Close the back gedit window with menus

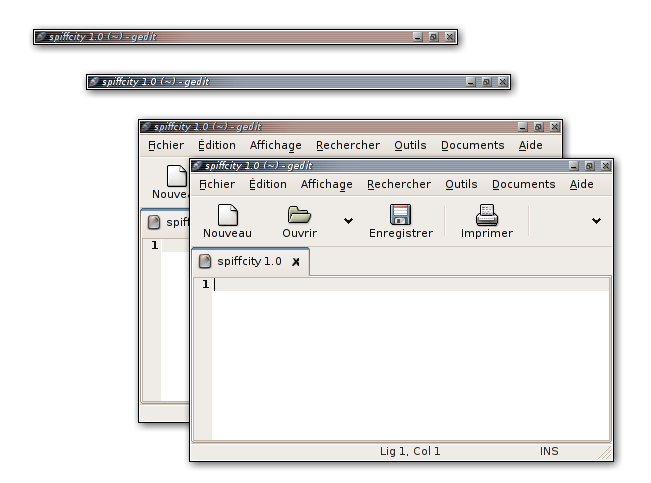pyautogui.click(x=555, y=127)
